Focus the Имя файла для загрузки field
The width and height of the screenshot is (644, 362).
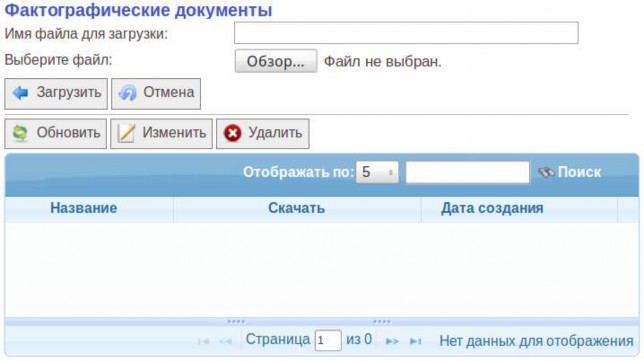pyautogui.click(x=406, y=33)
